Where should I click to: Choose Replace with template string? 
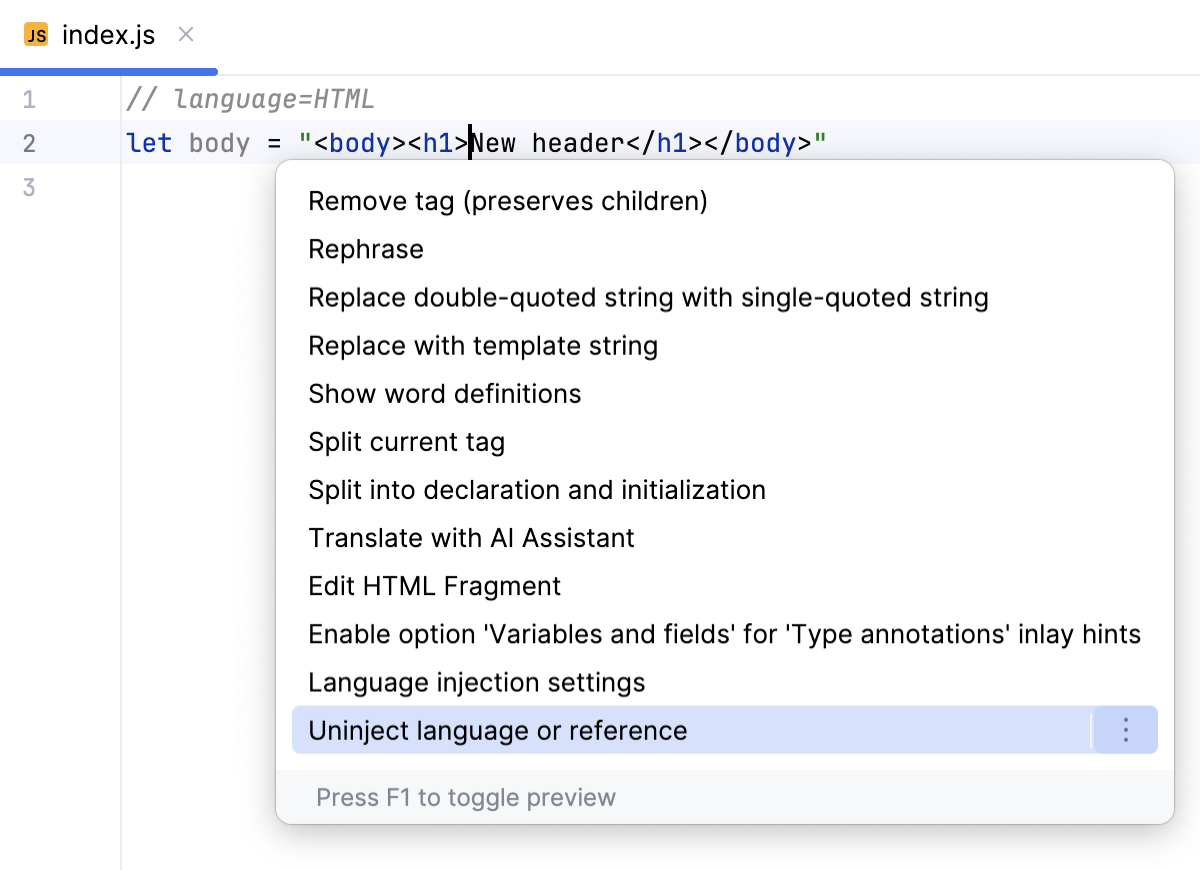pos(483,345)
